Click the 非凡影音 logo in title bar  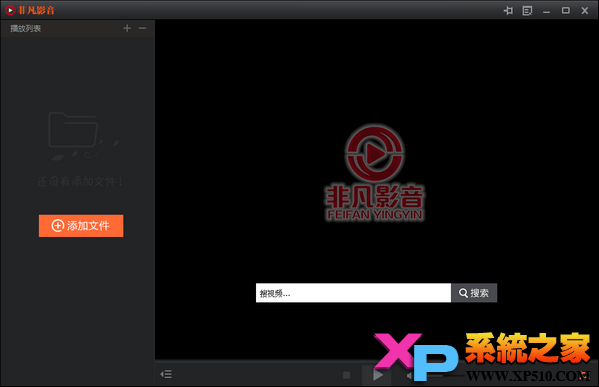30,10
